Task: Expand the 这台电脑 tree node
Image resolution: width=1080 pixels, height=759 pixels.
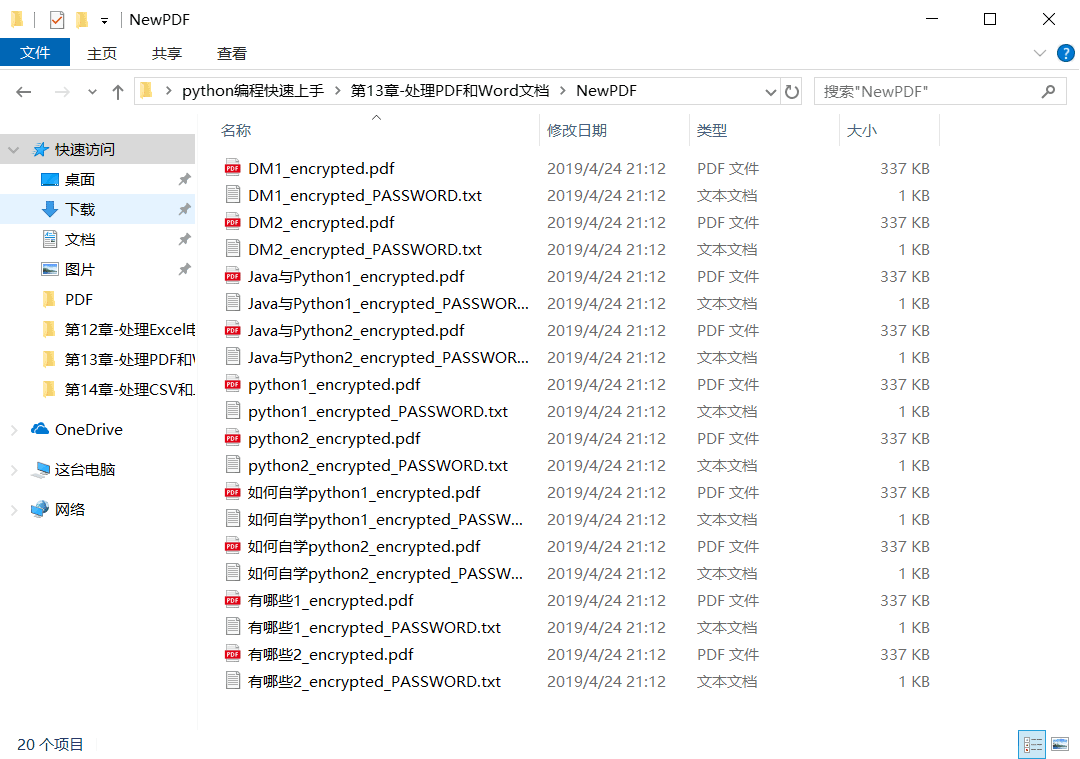Action: pyautogui.click(x=16, y=469)
